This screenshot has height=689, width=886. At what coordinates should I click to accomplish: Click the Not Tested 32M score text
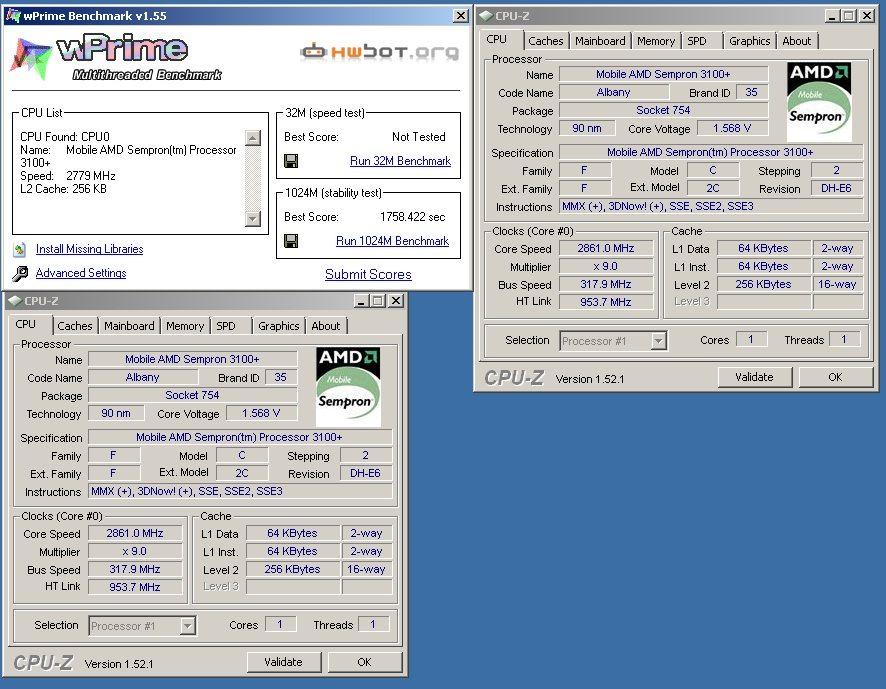pyautogui.click(x=418, y=137)
